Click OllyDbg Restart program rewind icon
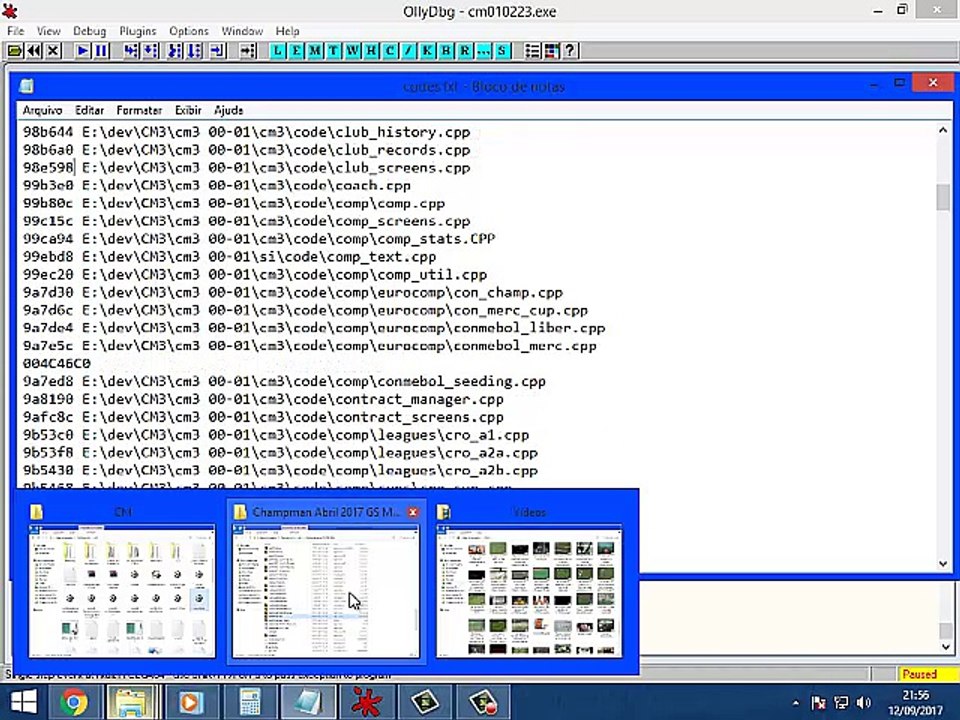The image size is (960, 720). click(x=34, y=51)
